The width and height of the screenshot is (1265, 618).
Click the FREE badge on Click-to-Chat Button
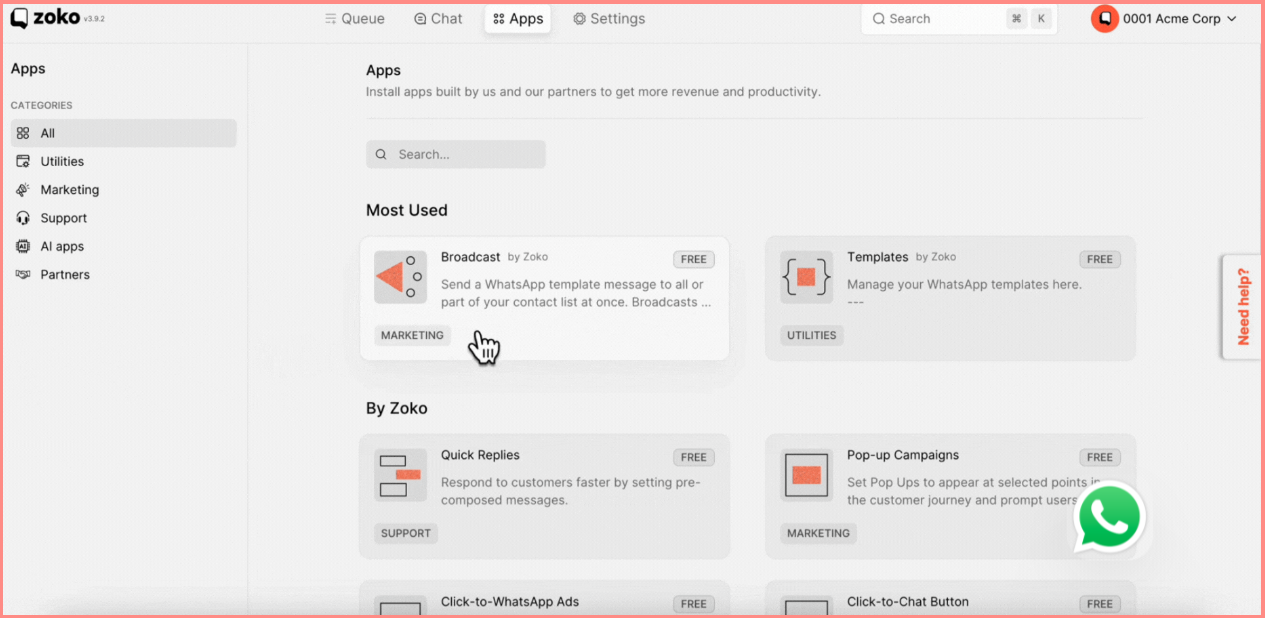point(1100,604)
